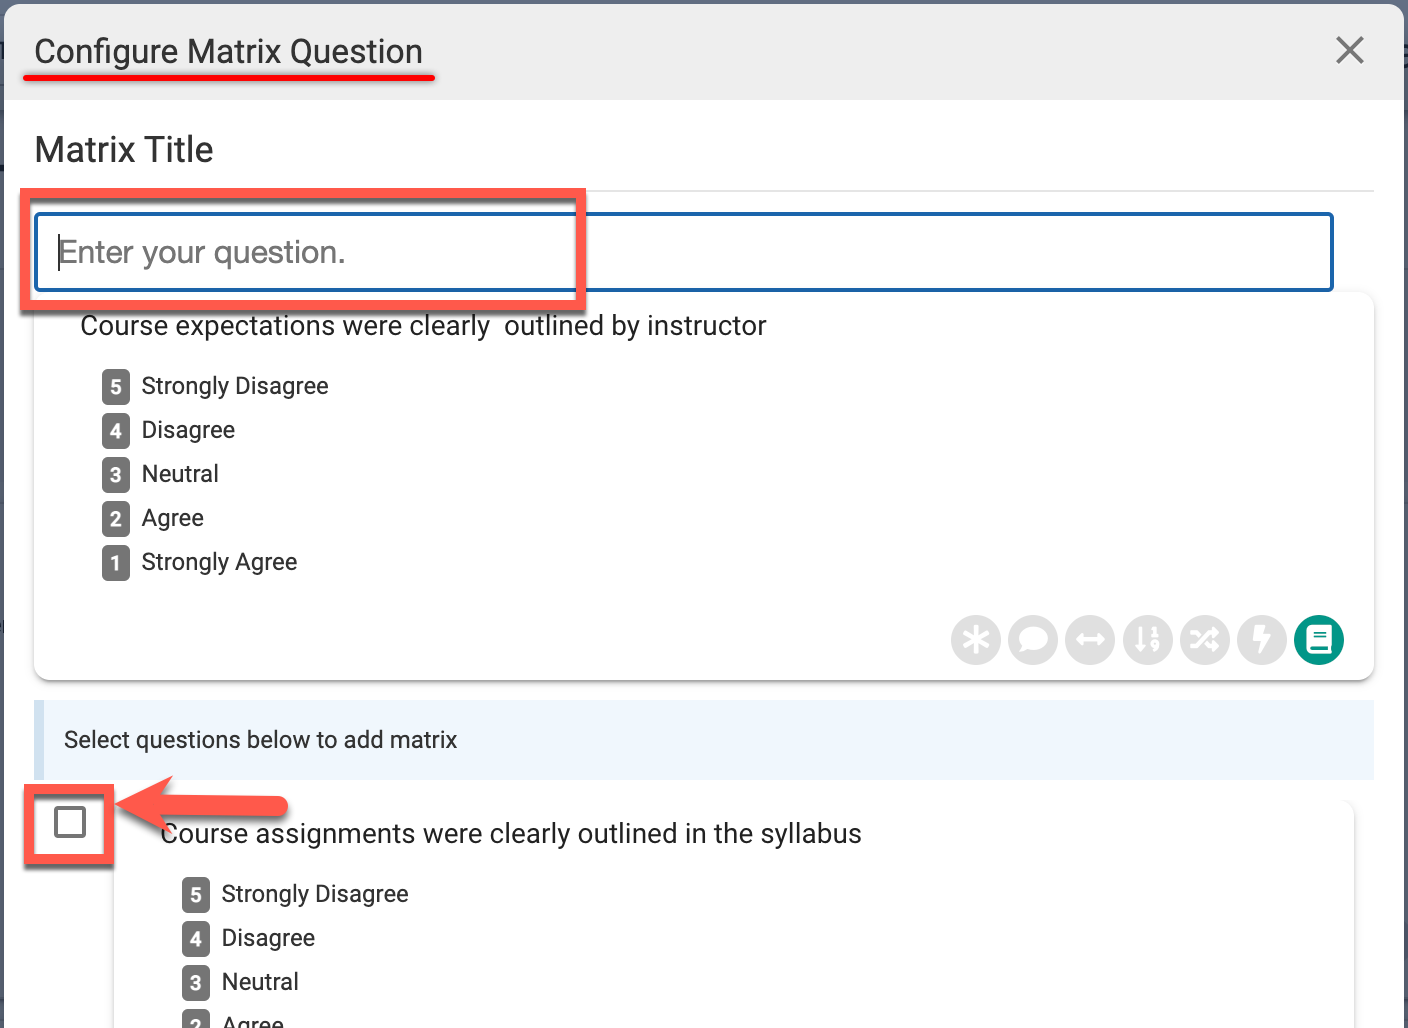This screenshot has height=1028, width=1408.
Task: Select the question 'Course expectations were clearly outlined by instructor'
Action: pyautogui.click(x=423, y=326)
